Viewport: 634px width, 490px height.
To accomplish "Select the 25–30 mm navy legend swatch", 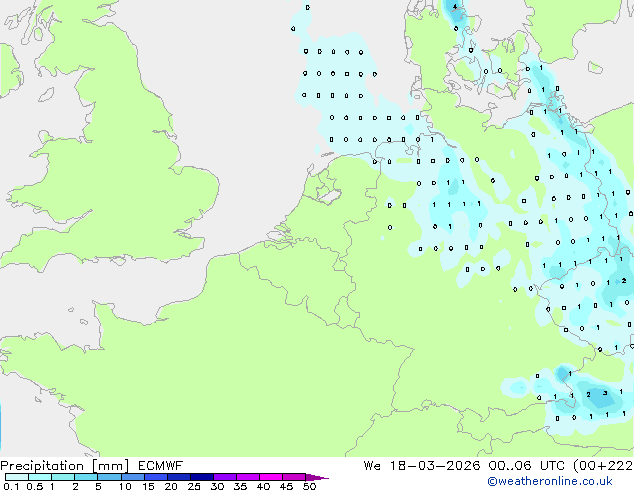I will 201,477.
